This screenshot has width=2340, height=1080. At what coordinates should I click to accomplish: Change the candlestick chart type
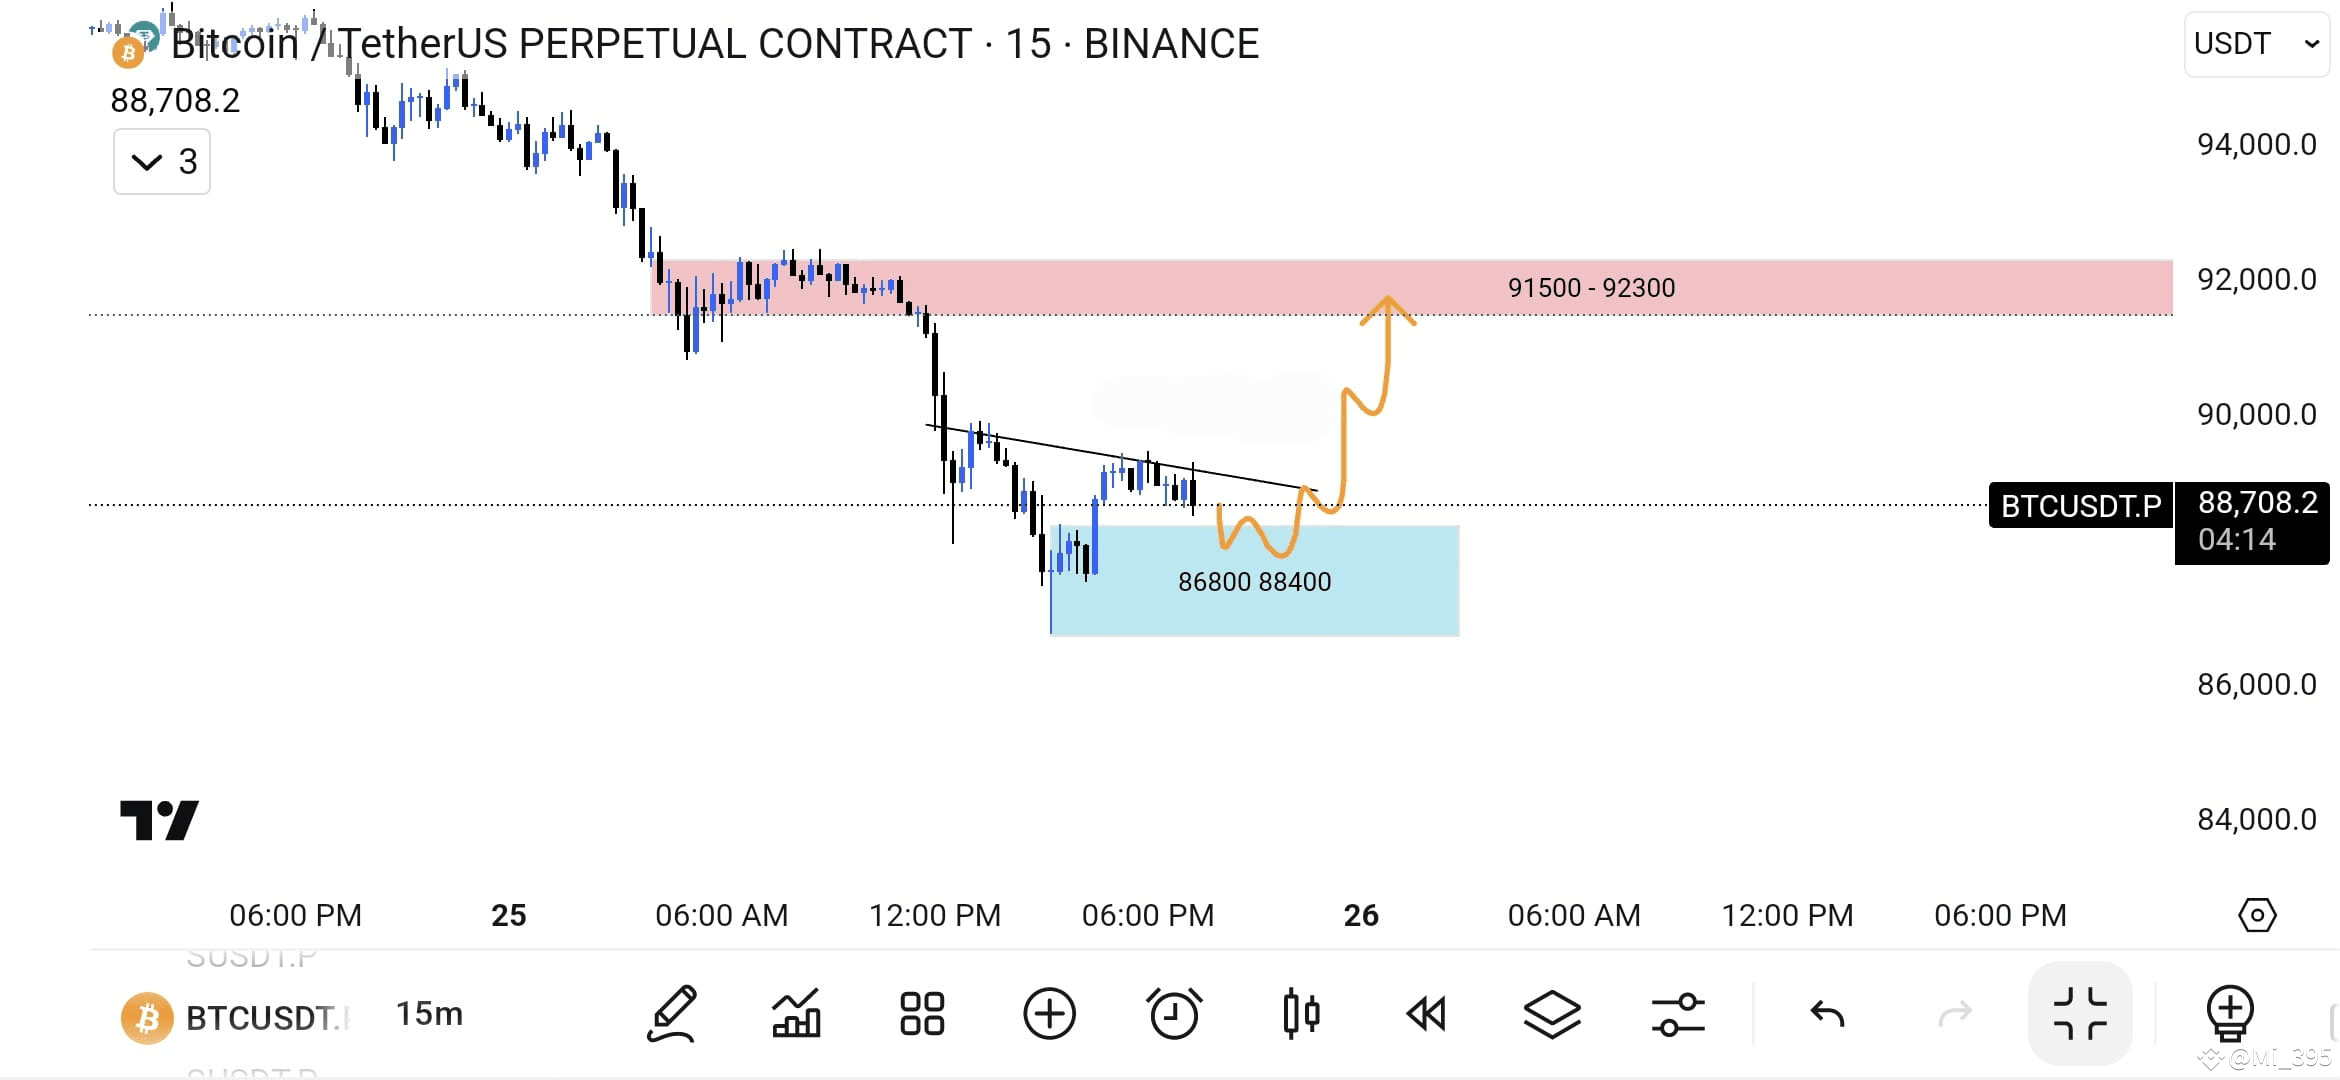click(1301, 1014)
